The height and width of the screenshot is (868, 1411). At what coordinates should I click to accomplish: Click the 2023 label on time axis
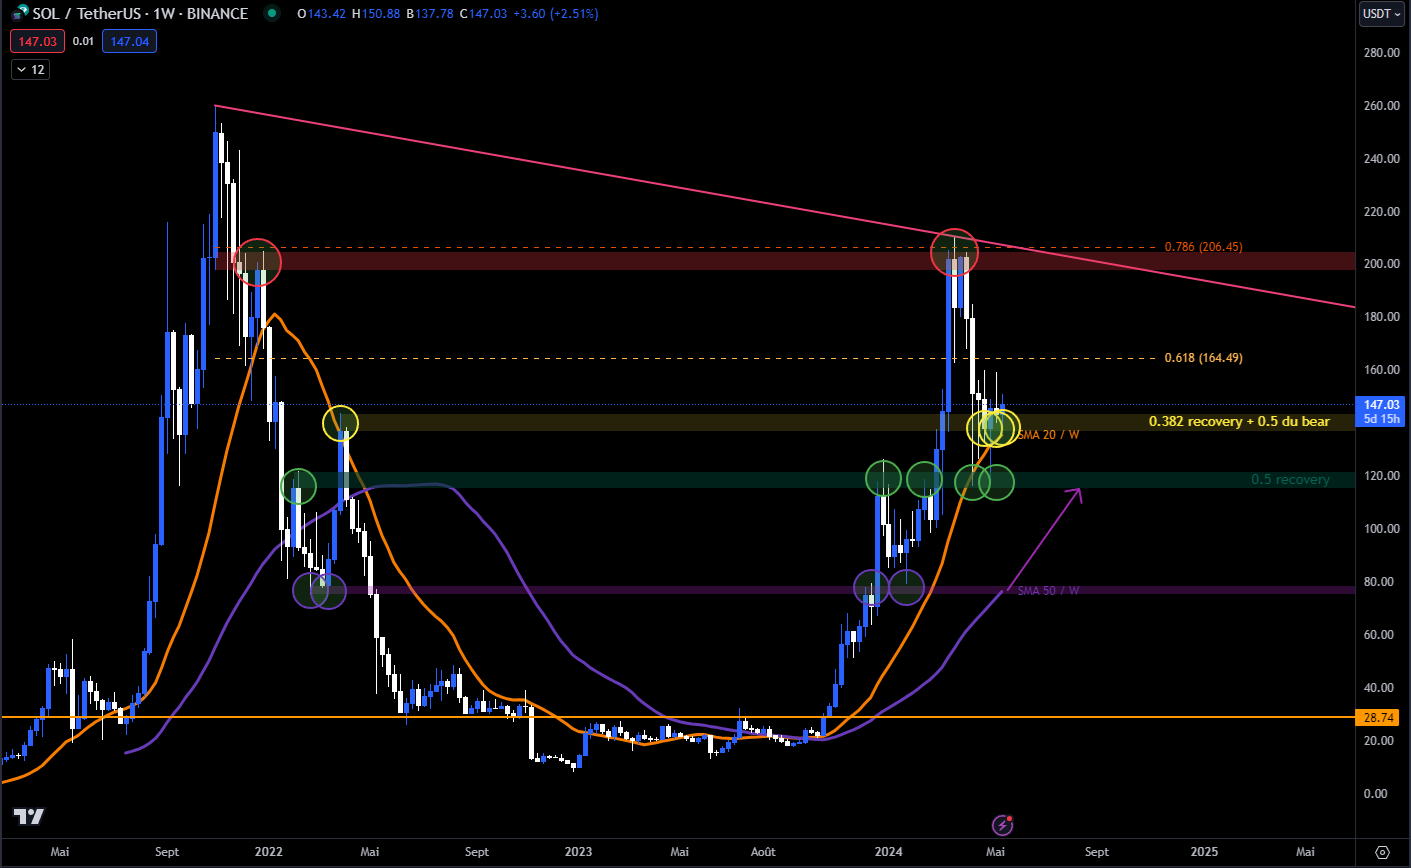click(578, 852)
